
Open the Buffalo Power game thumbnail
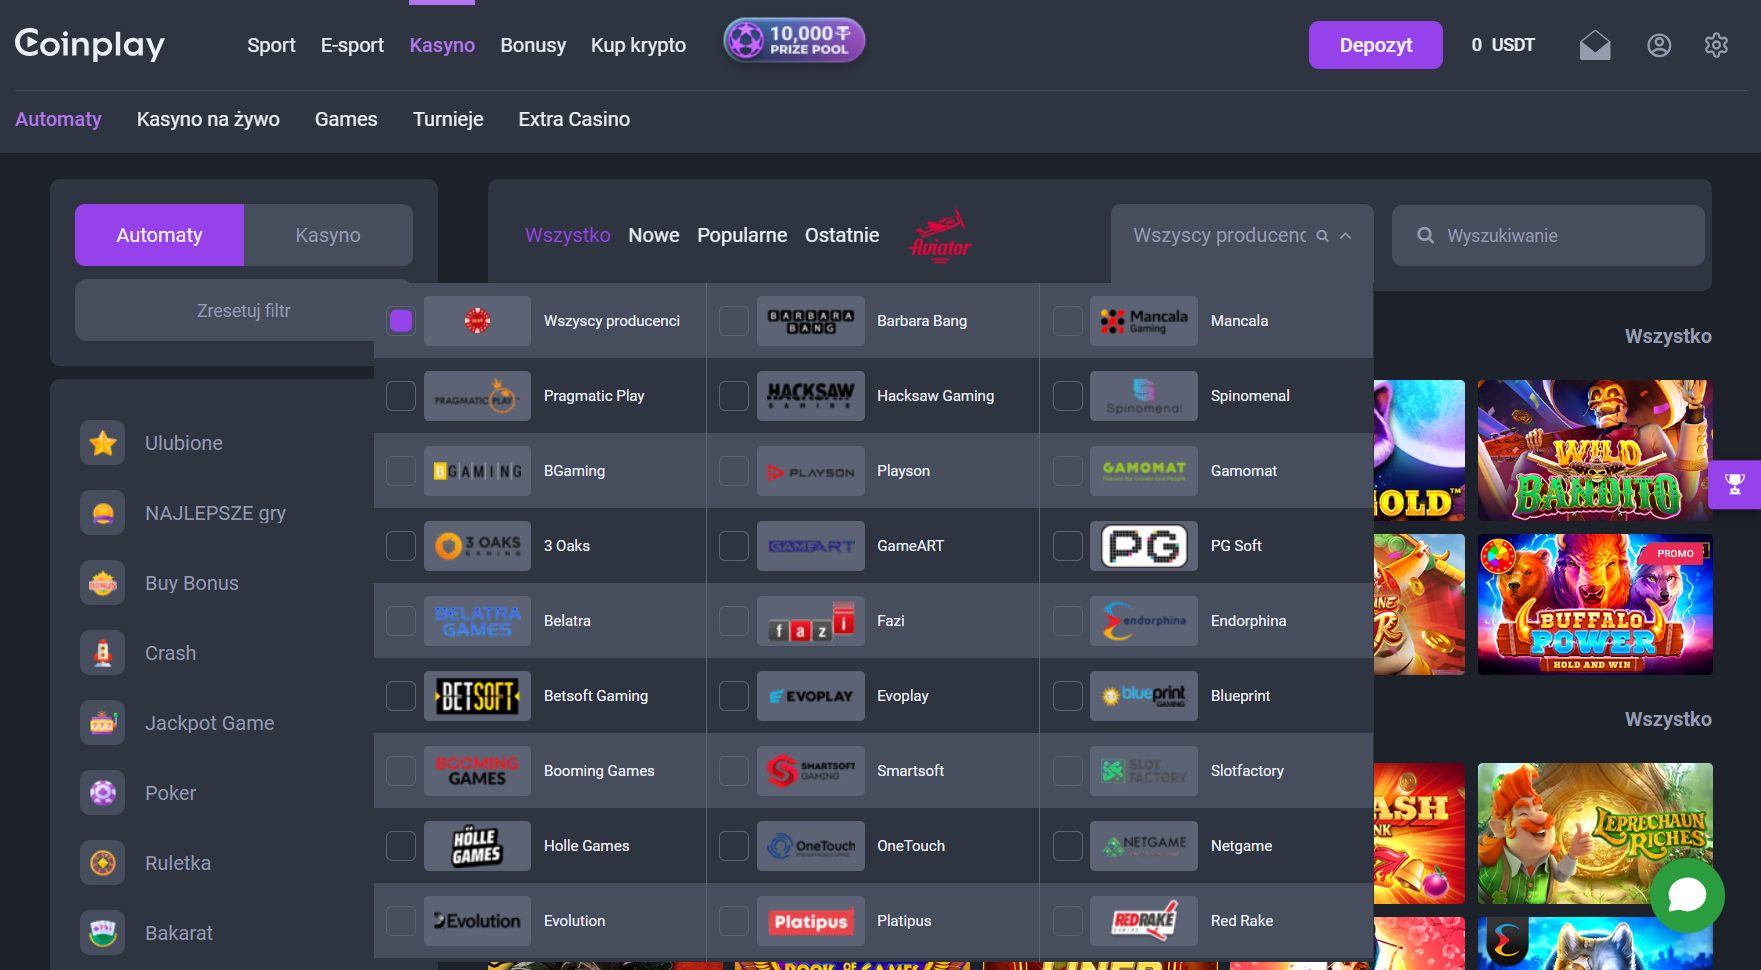(1595, 604)
